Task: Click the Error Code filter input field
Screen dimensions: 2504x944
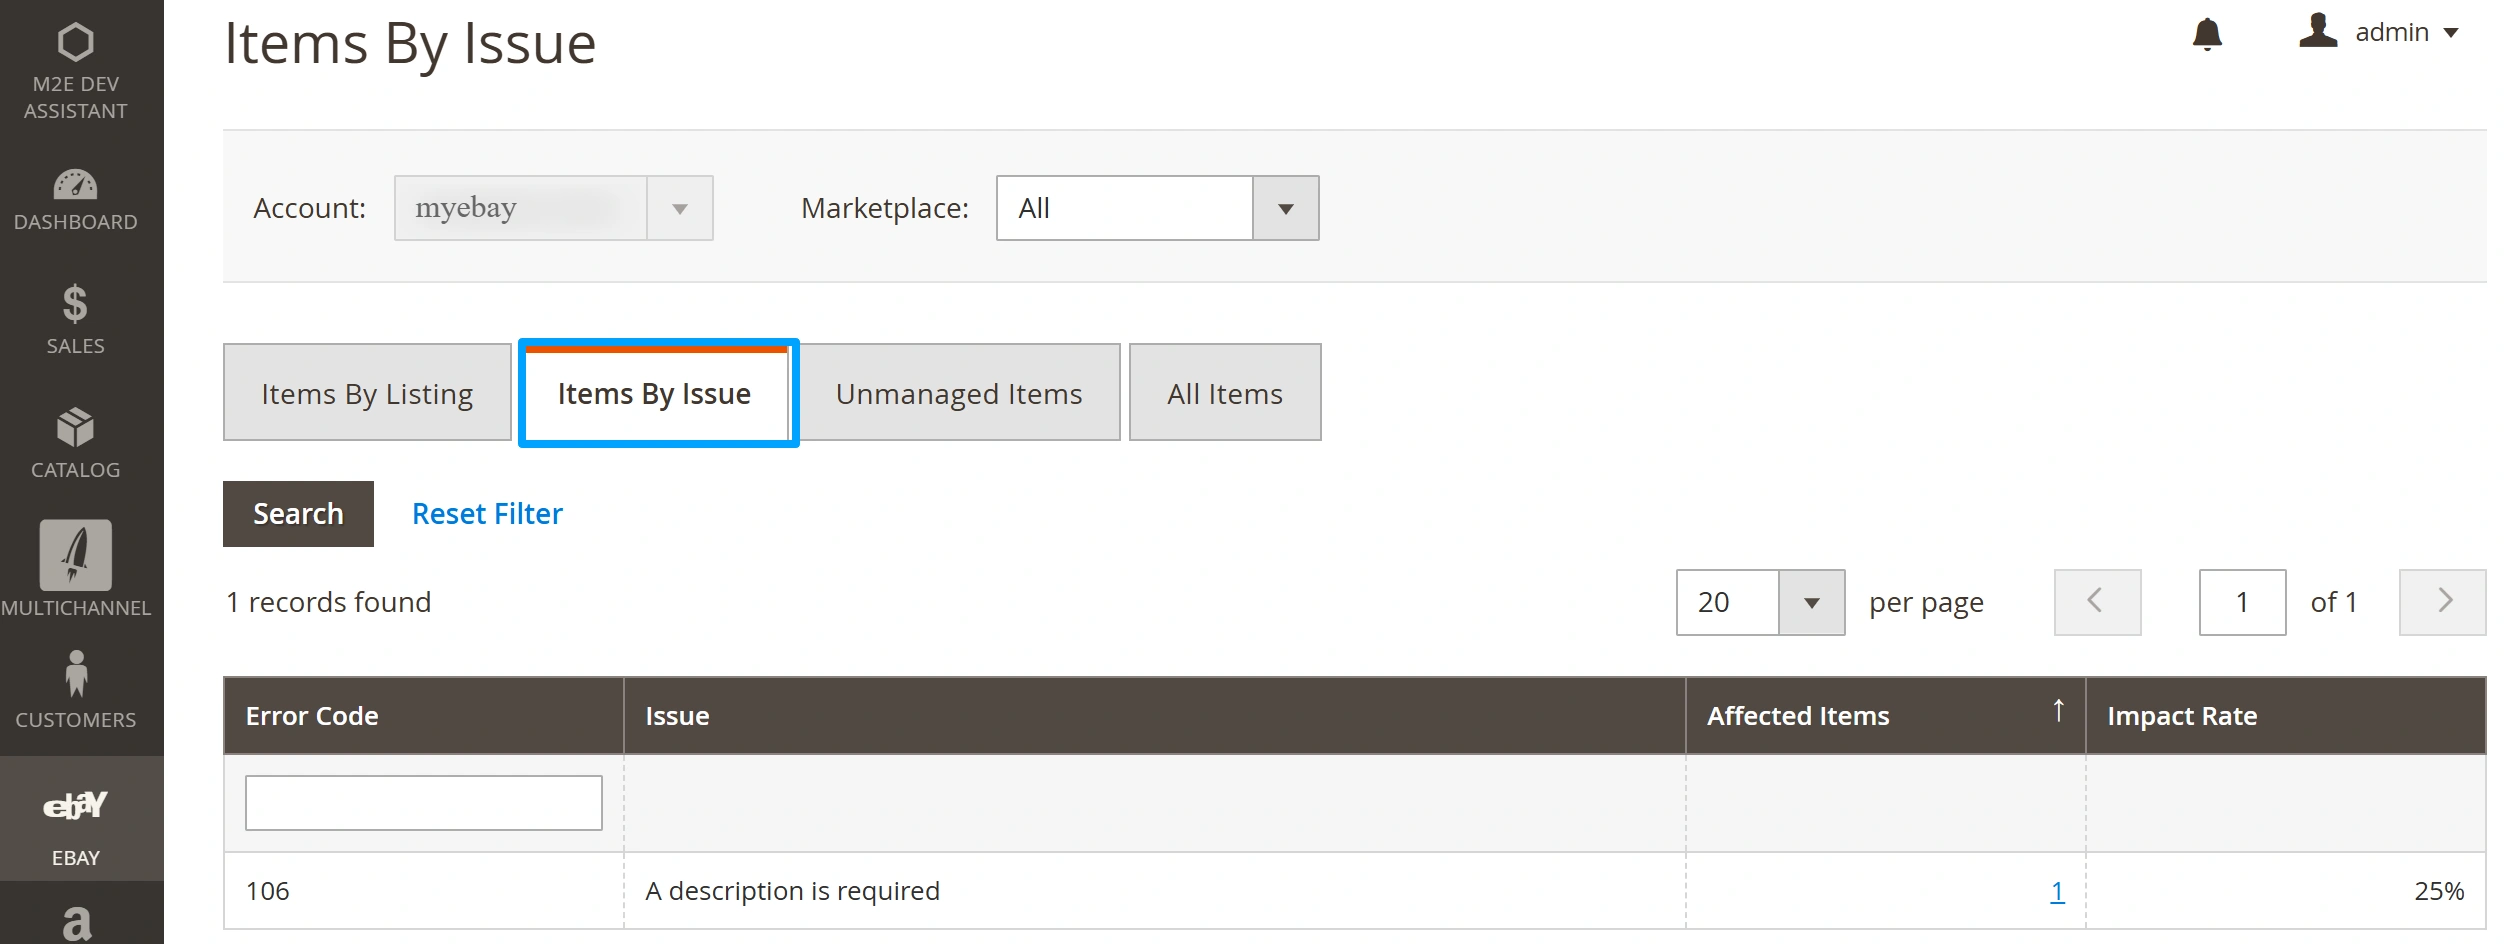Action: click(423, 803)
